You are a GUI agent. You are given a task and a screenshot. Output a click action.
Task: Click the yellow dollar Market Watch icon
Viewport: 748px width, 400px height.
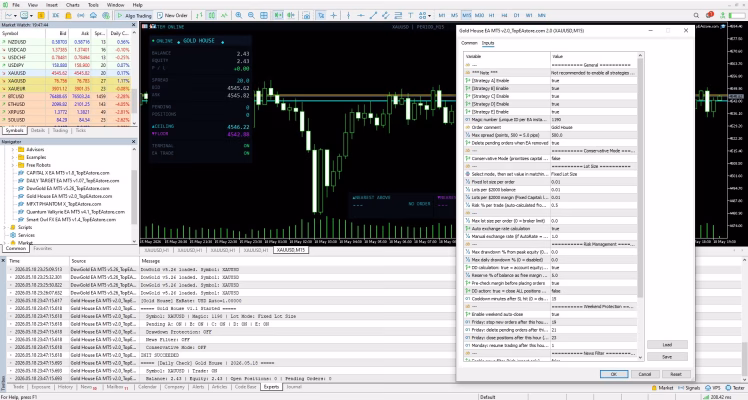[x=41, y=15]
